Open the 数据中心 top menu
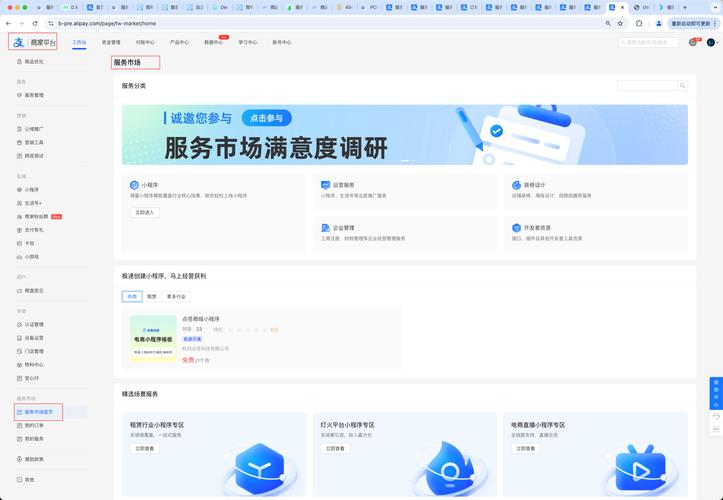This screenshot has width=723, height=500. [x=213, y=42]
